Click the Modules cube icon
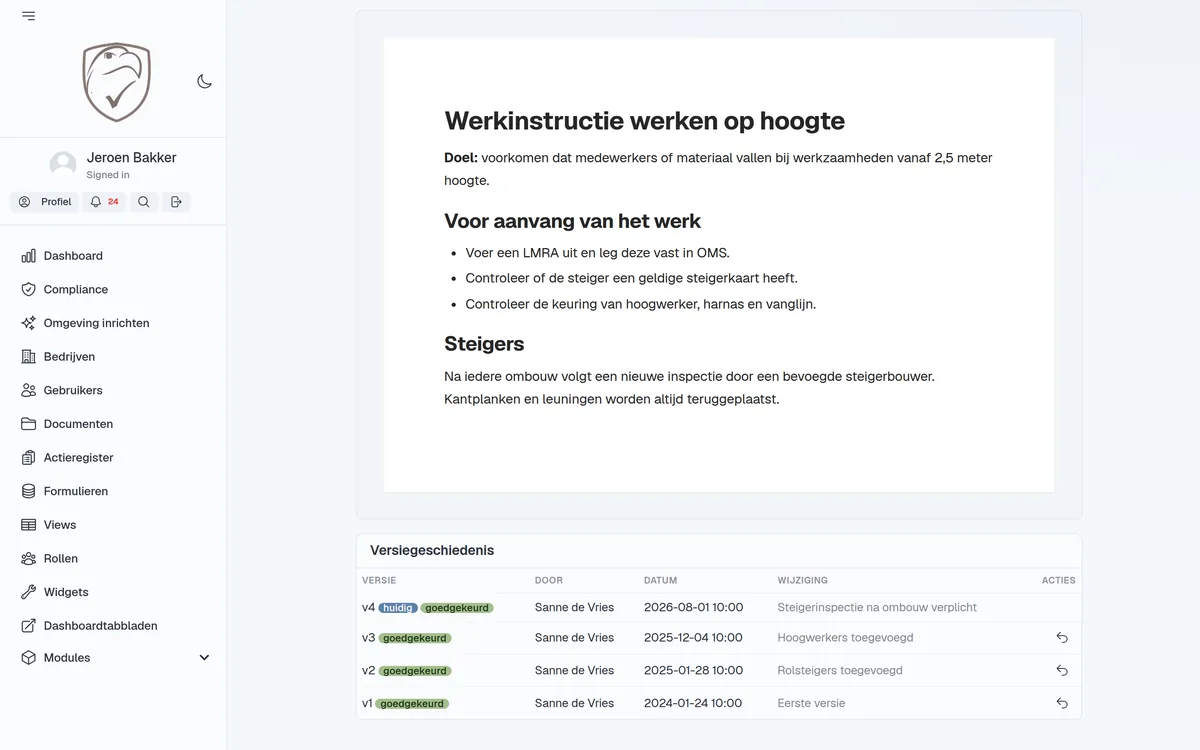Viewport: 1200px width, 750px height. [28, 658]
